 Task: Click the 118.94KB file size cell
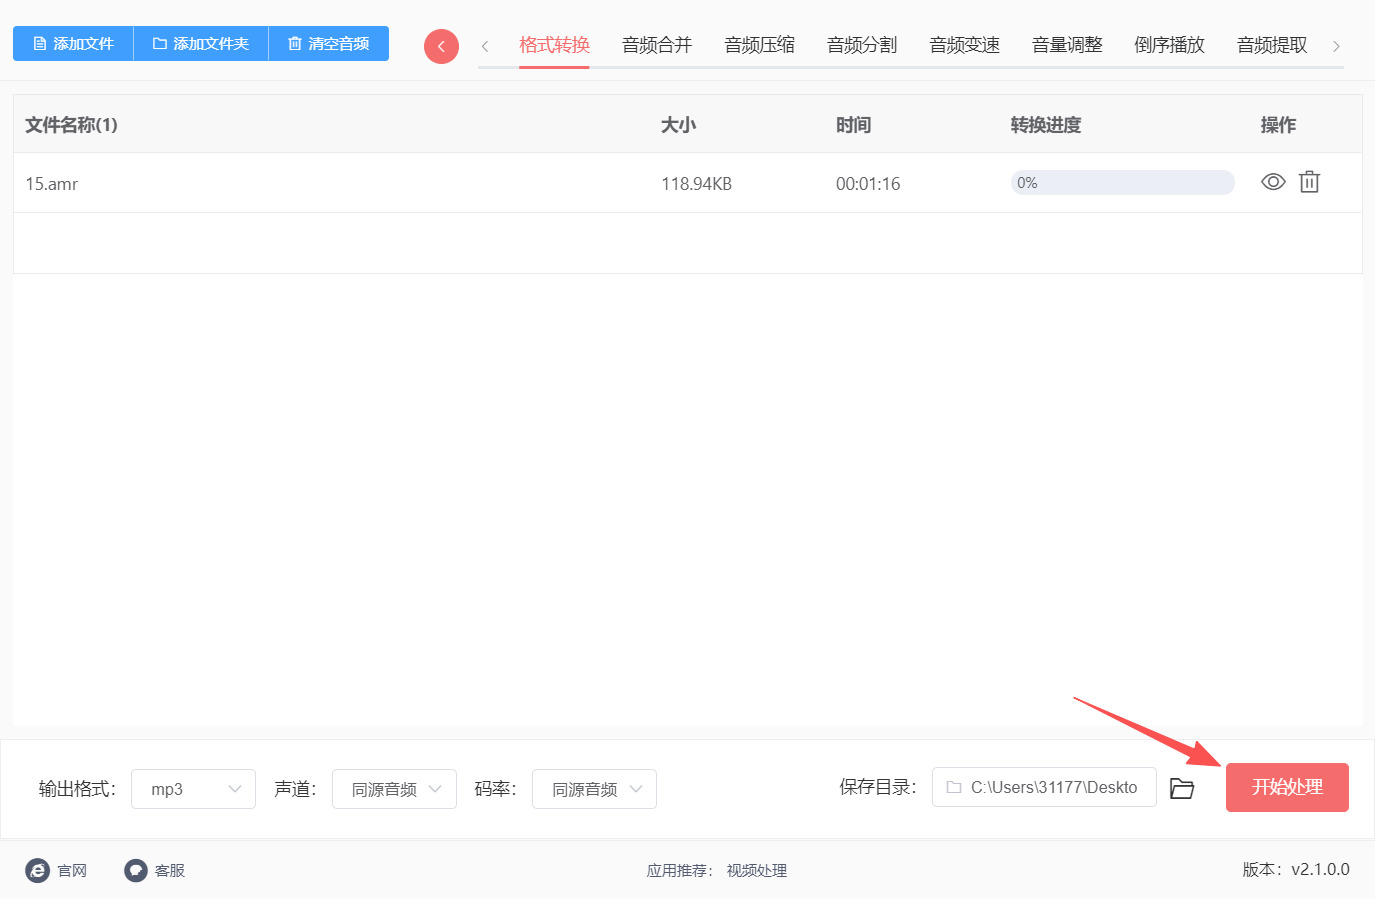click(x=697, y=184)
